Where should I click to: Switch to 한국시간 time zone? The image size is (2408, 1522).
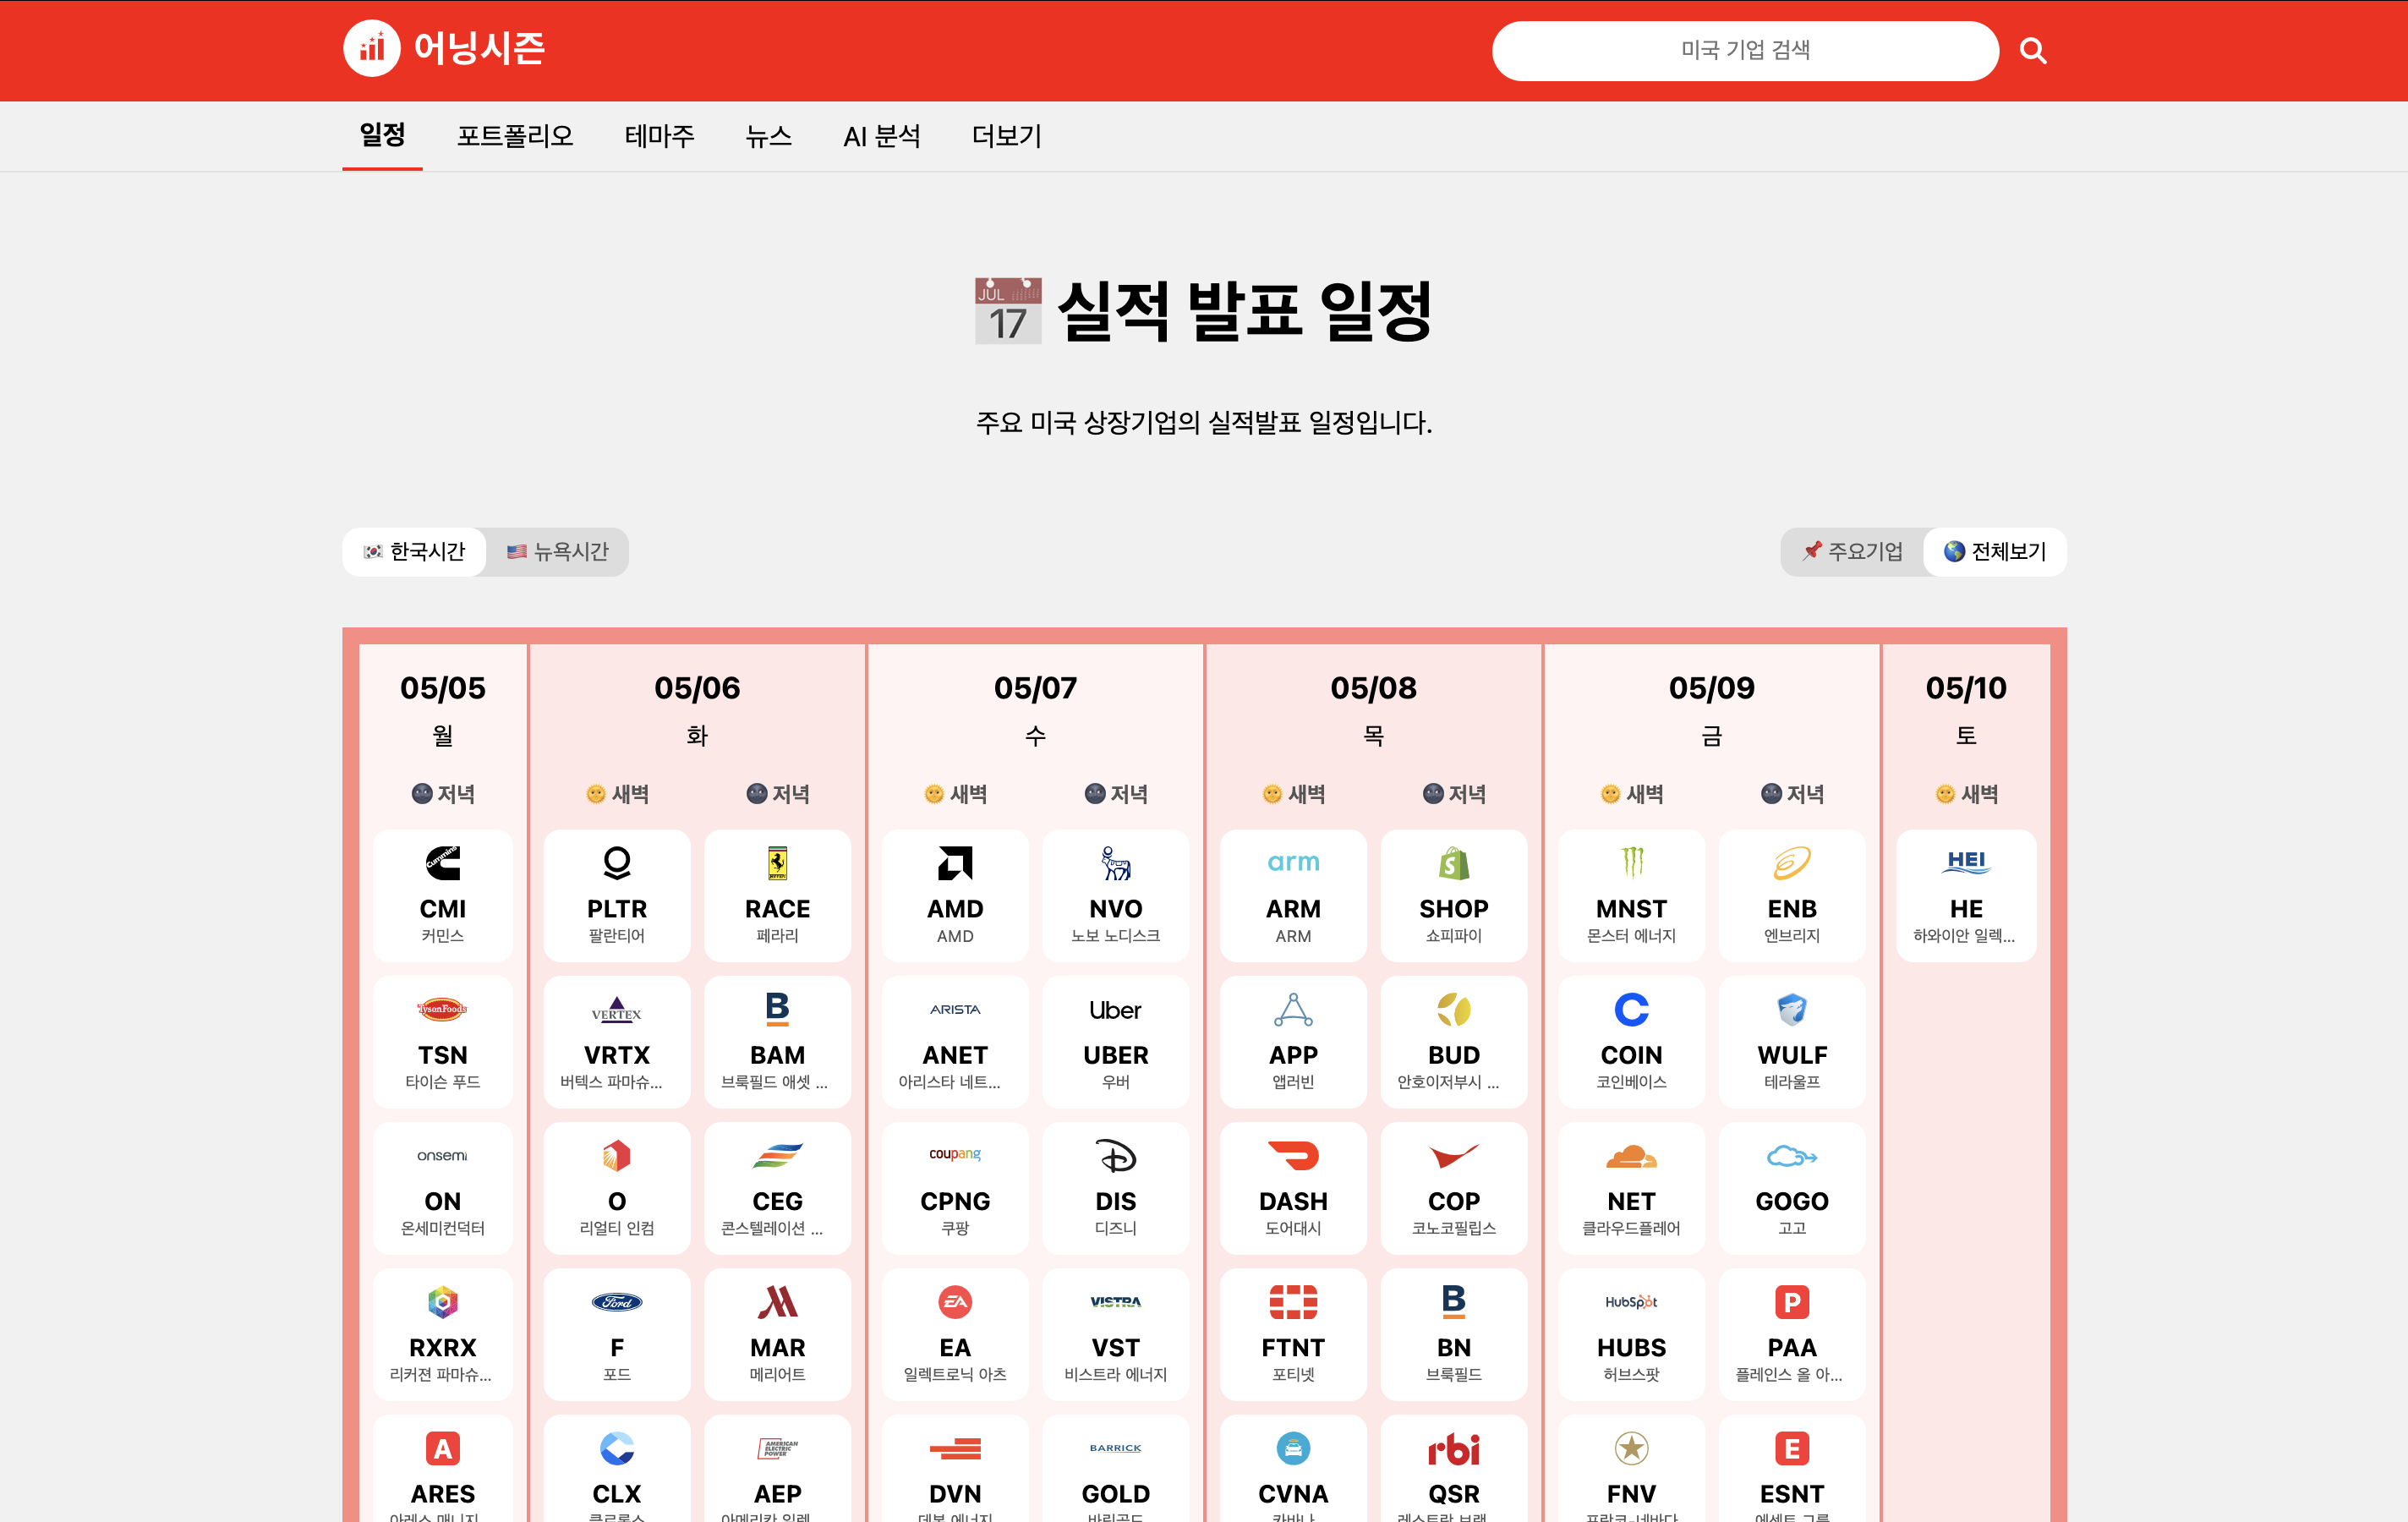[x=414, y=551]
